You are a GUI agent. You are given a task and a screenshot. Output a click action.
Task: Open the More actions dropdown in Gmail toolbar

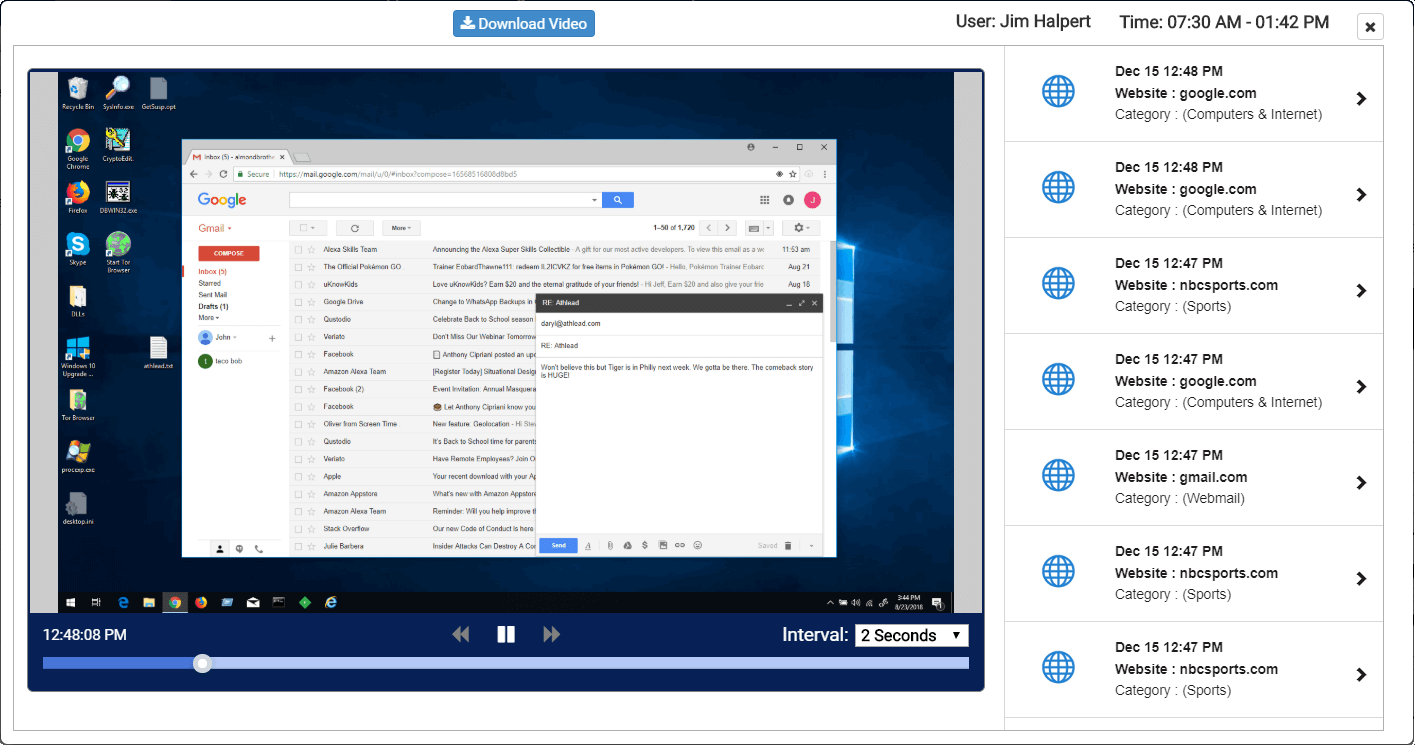(x=401, y=228)
